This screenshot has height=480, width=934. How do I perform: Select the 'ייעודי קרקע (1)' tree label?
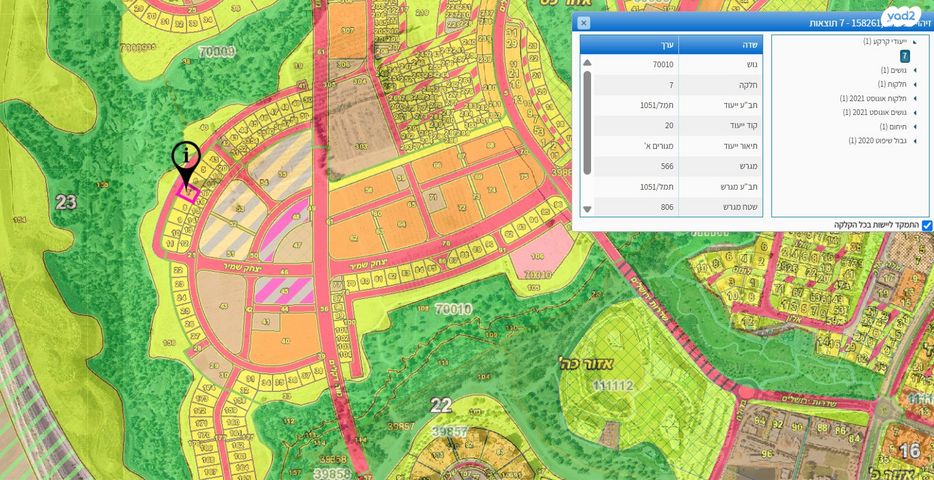tap(885, 42)
